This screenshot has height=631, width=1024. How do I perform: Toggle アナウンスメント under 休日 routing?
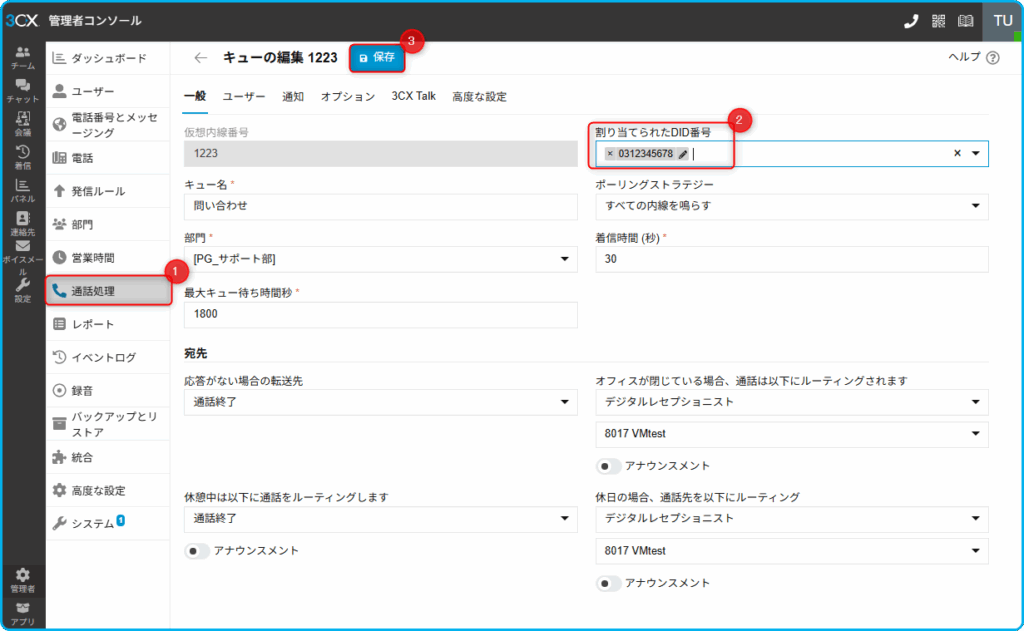coord(609,583)
